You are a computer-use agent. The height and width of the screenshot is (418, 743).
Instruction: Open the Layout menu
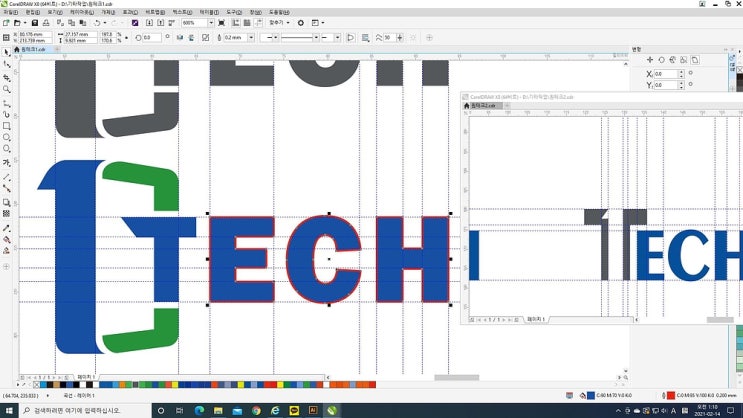pyautogui.click(x=82, y=12)
